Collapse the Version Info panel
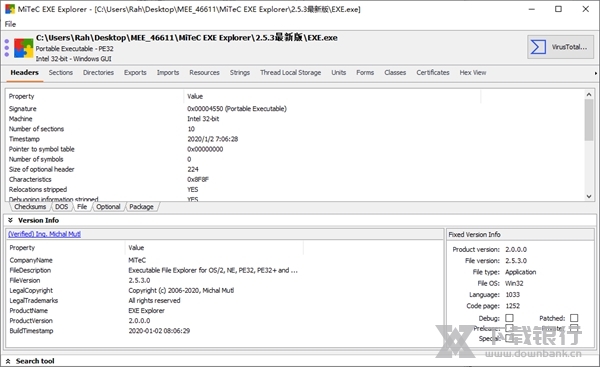The height and width of the screenshot is (367, 600). click(10, 220)
